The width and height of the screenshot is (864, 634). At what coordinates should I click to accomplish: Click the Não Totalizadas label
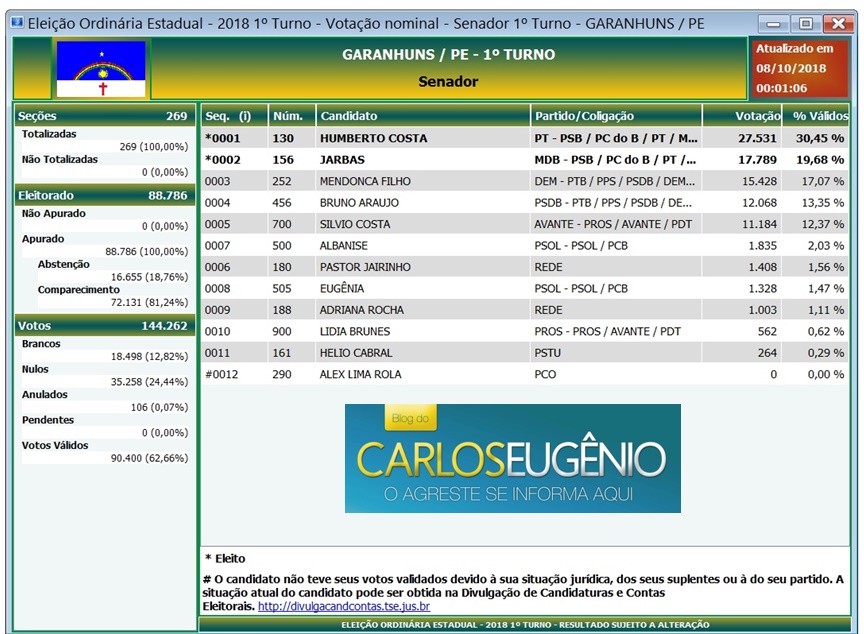click(x=60, y=159)
